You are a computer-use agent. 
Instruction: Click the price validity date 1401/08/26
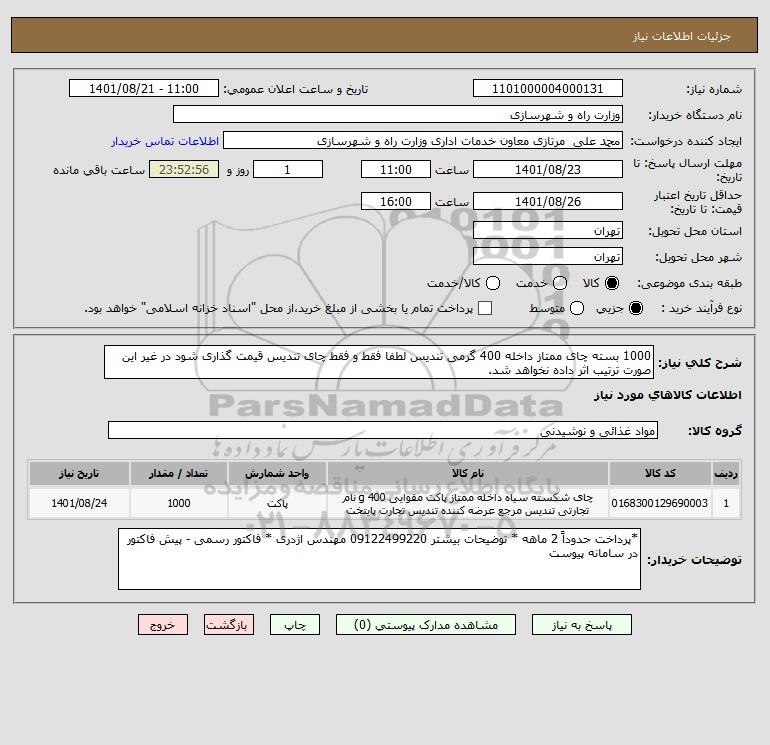point(548,201)
